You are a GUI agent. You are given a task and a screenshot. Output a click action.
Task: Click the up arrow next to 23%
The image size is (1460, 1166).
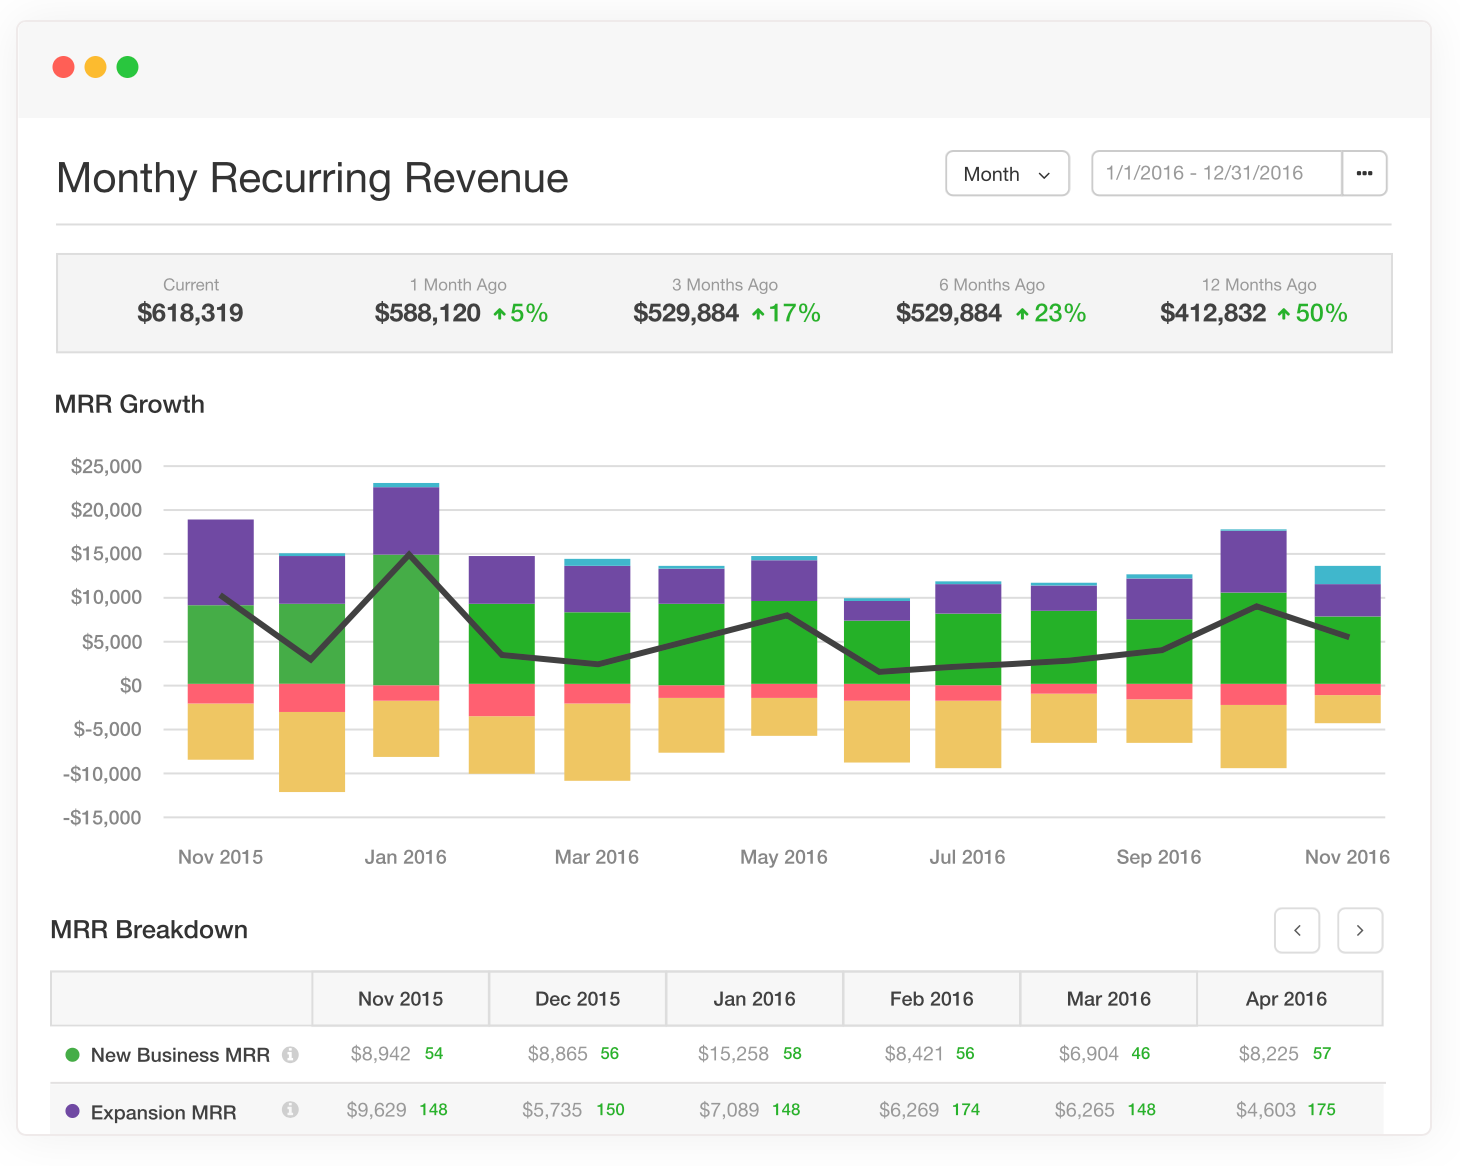pyautogui.click(x=1022, y=314)
